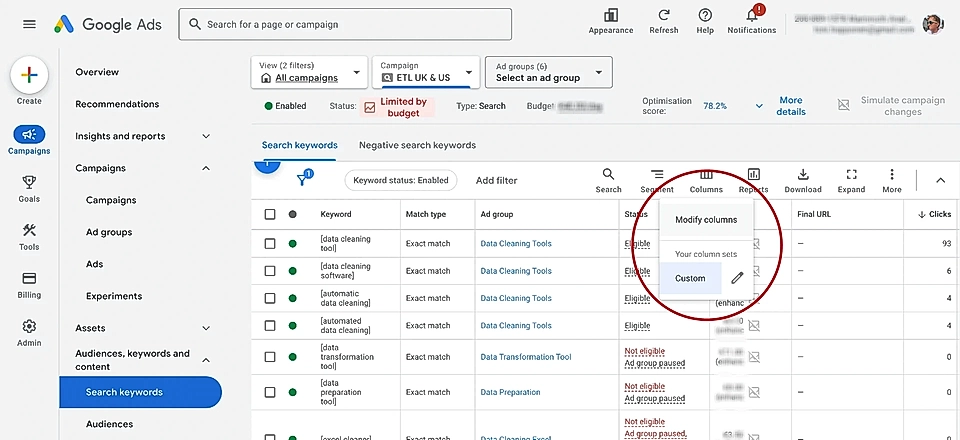This screenshot has height=440, width=960.
Task: Open Billing in the left rail
Action: [29, 285]
